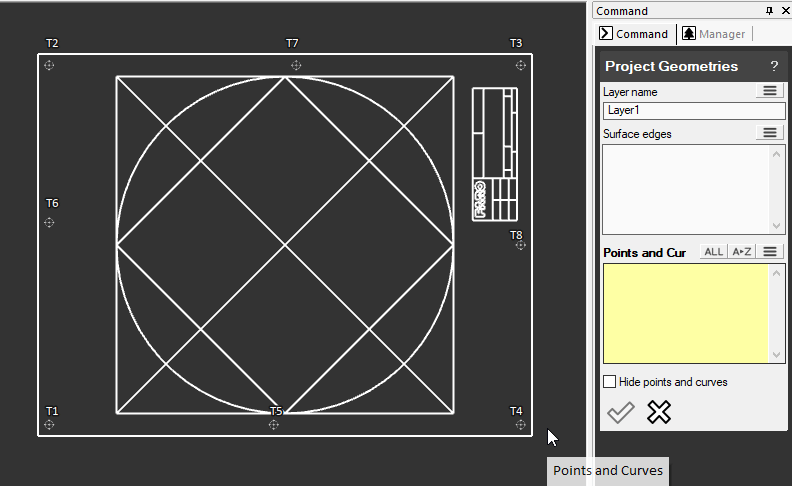Click the yellow Points and Curves list box
The height and width of the screenshot is (486, 792).
coord(686,313)
